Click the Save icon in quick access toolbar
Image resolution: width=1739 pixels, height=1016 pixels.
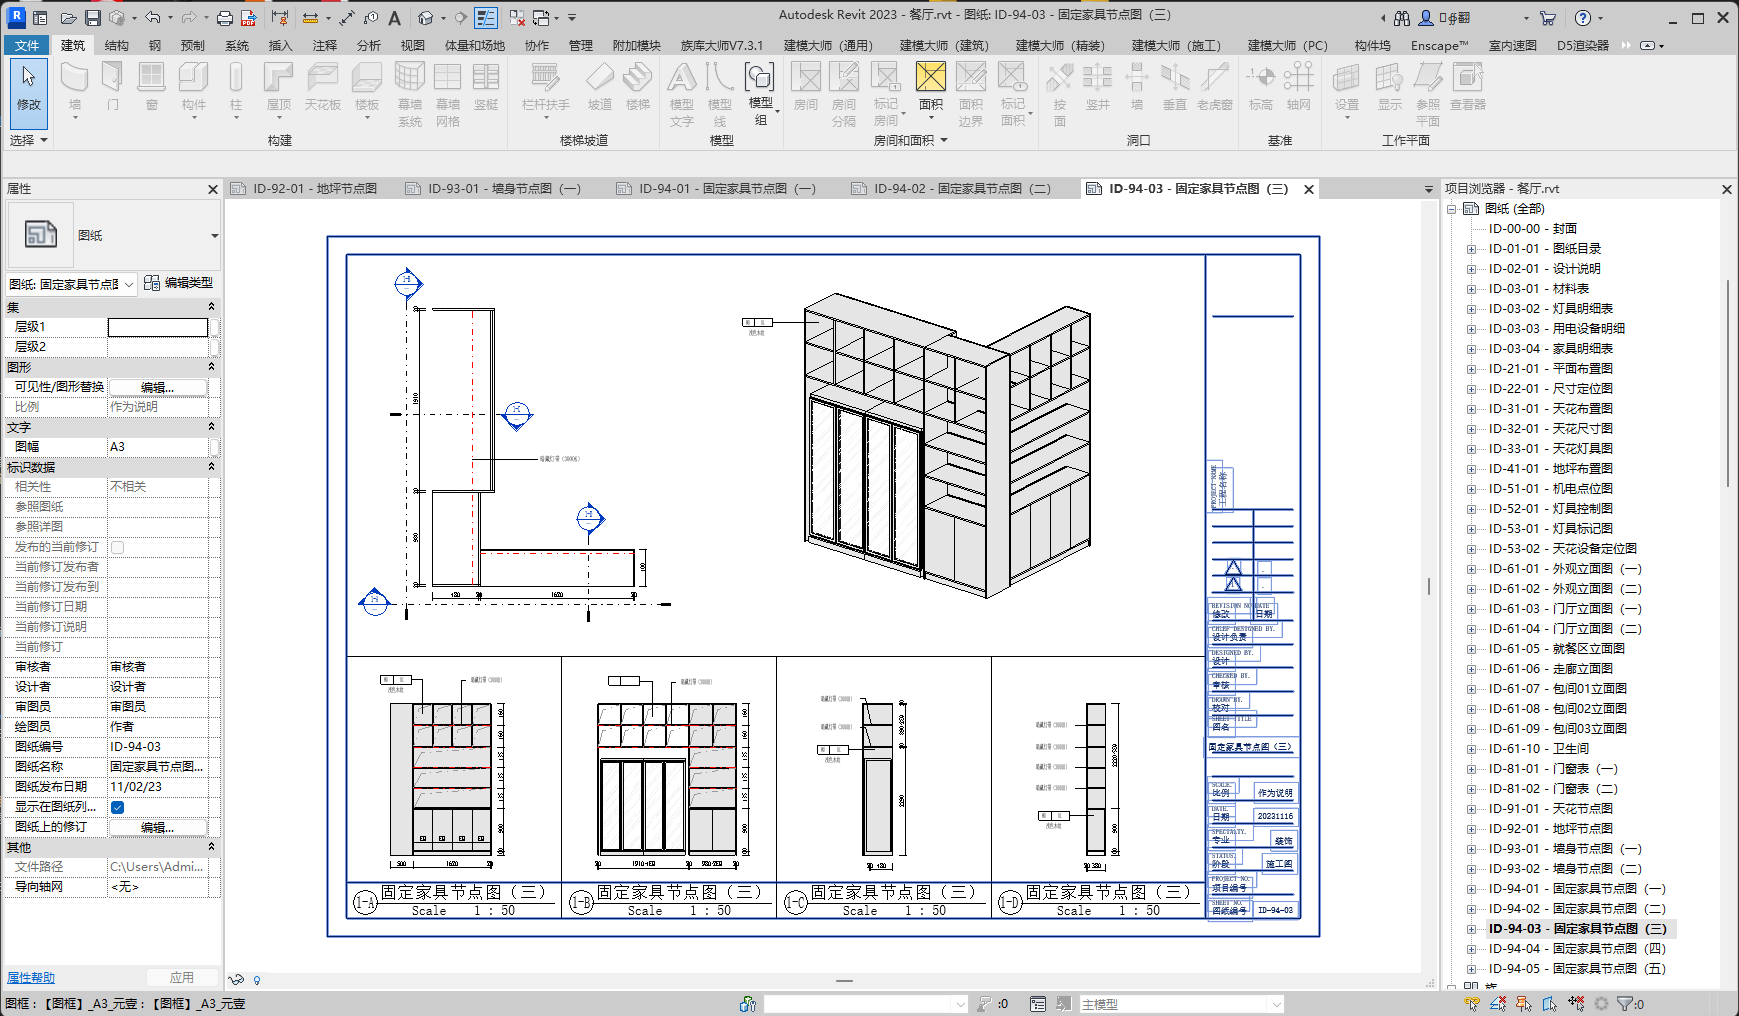[92, 18]
